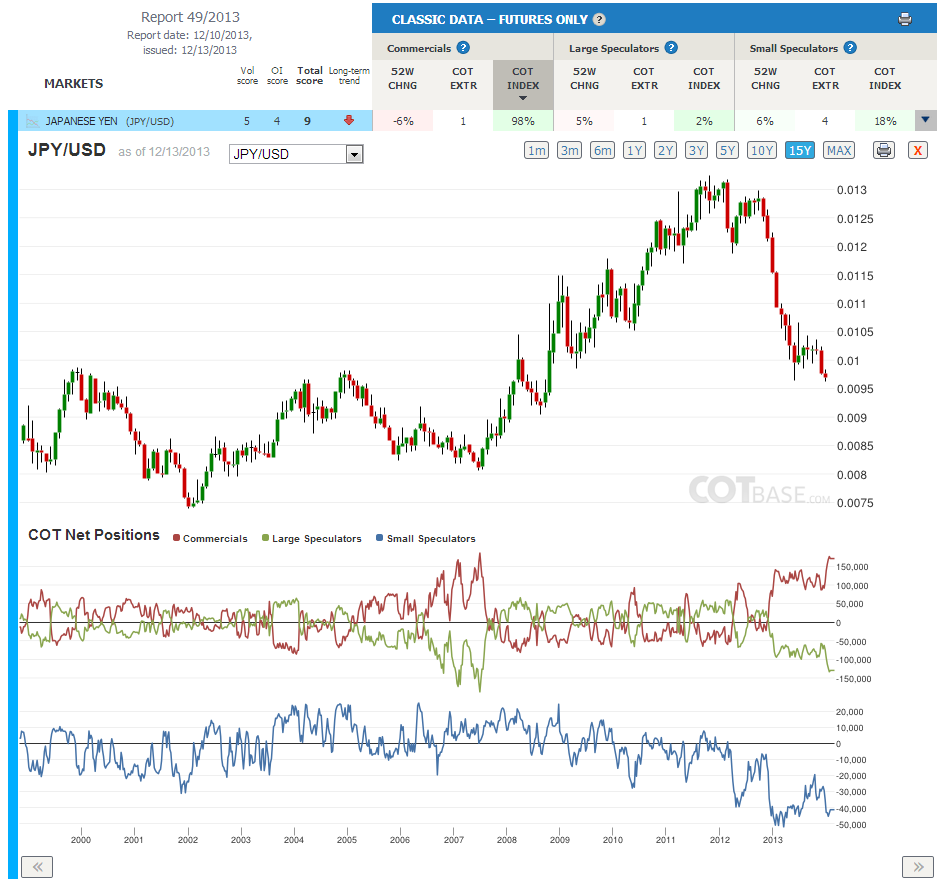
Task: Click Small Speculators 18% COT index cell
Action: point(885,121)
